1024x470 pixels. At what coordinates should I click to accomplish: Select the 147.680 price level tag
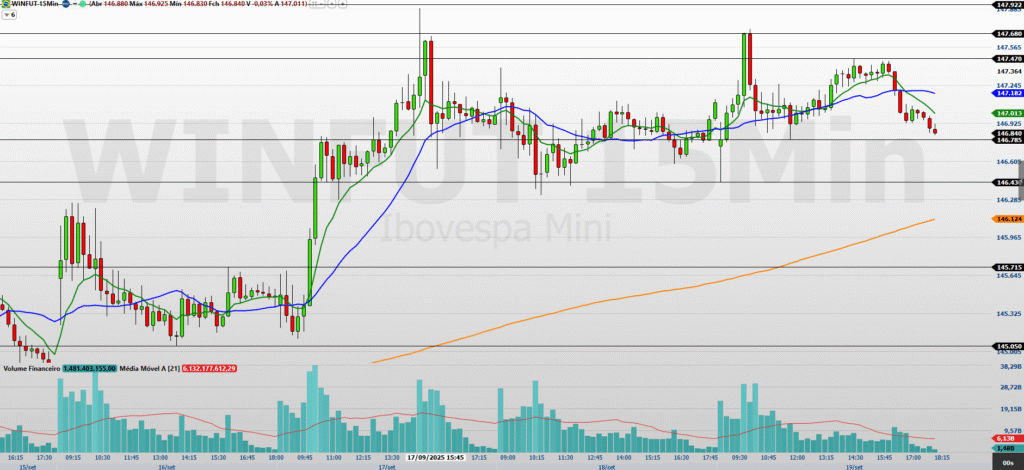point(1008,33)
